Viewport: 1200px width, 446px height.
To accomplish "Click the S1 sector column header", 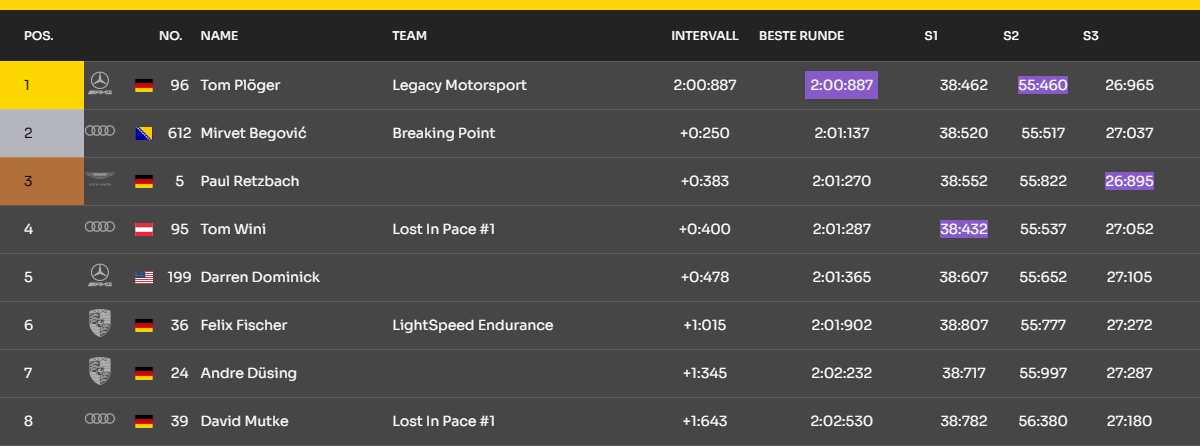I will [931, 36].
